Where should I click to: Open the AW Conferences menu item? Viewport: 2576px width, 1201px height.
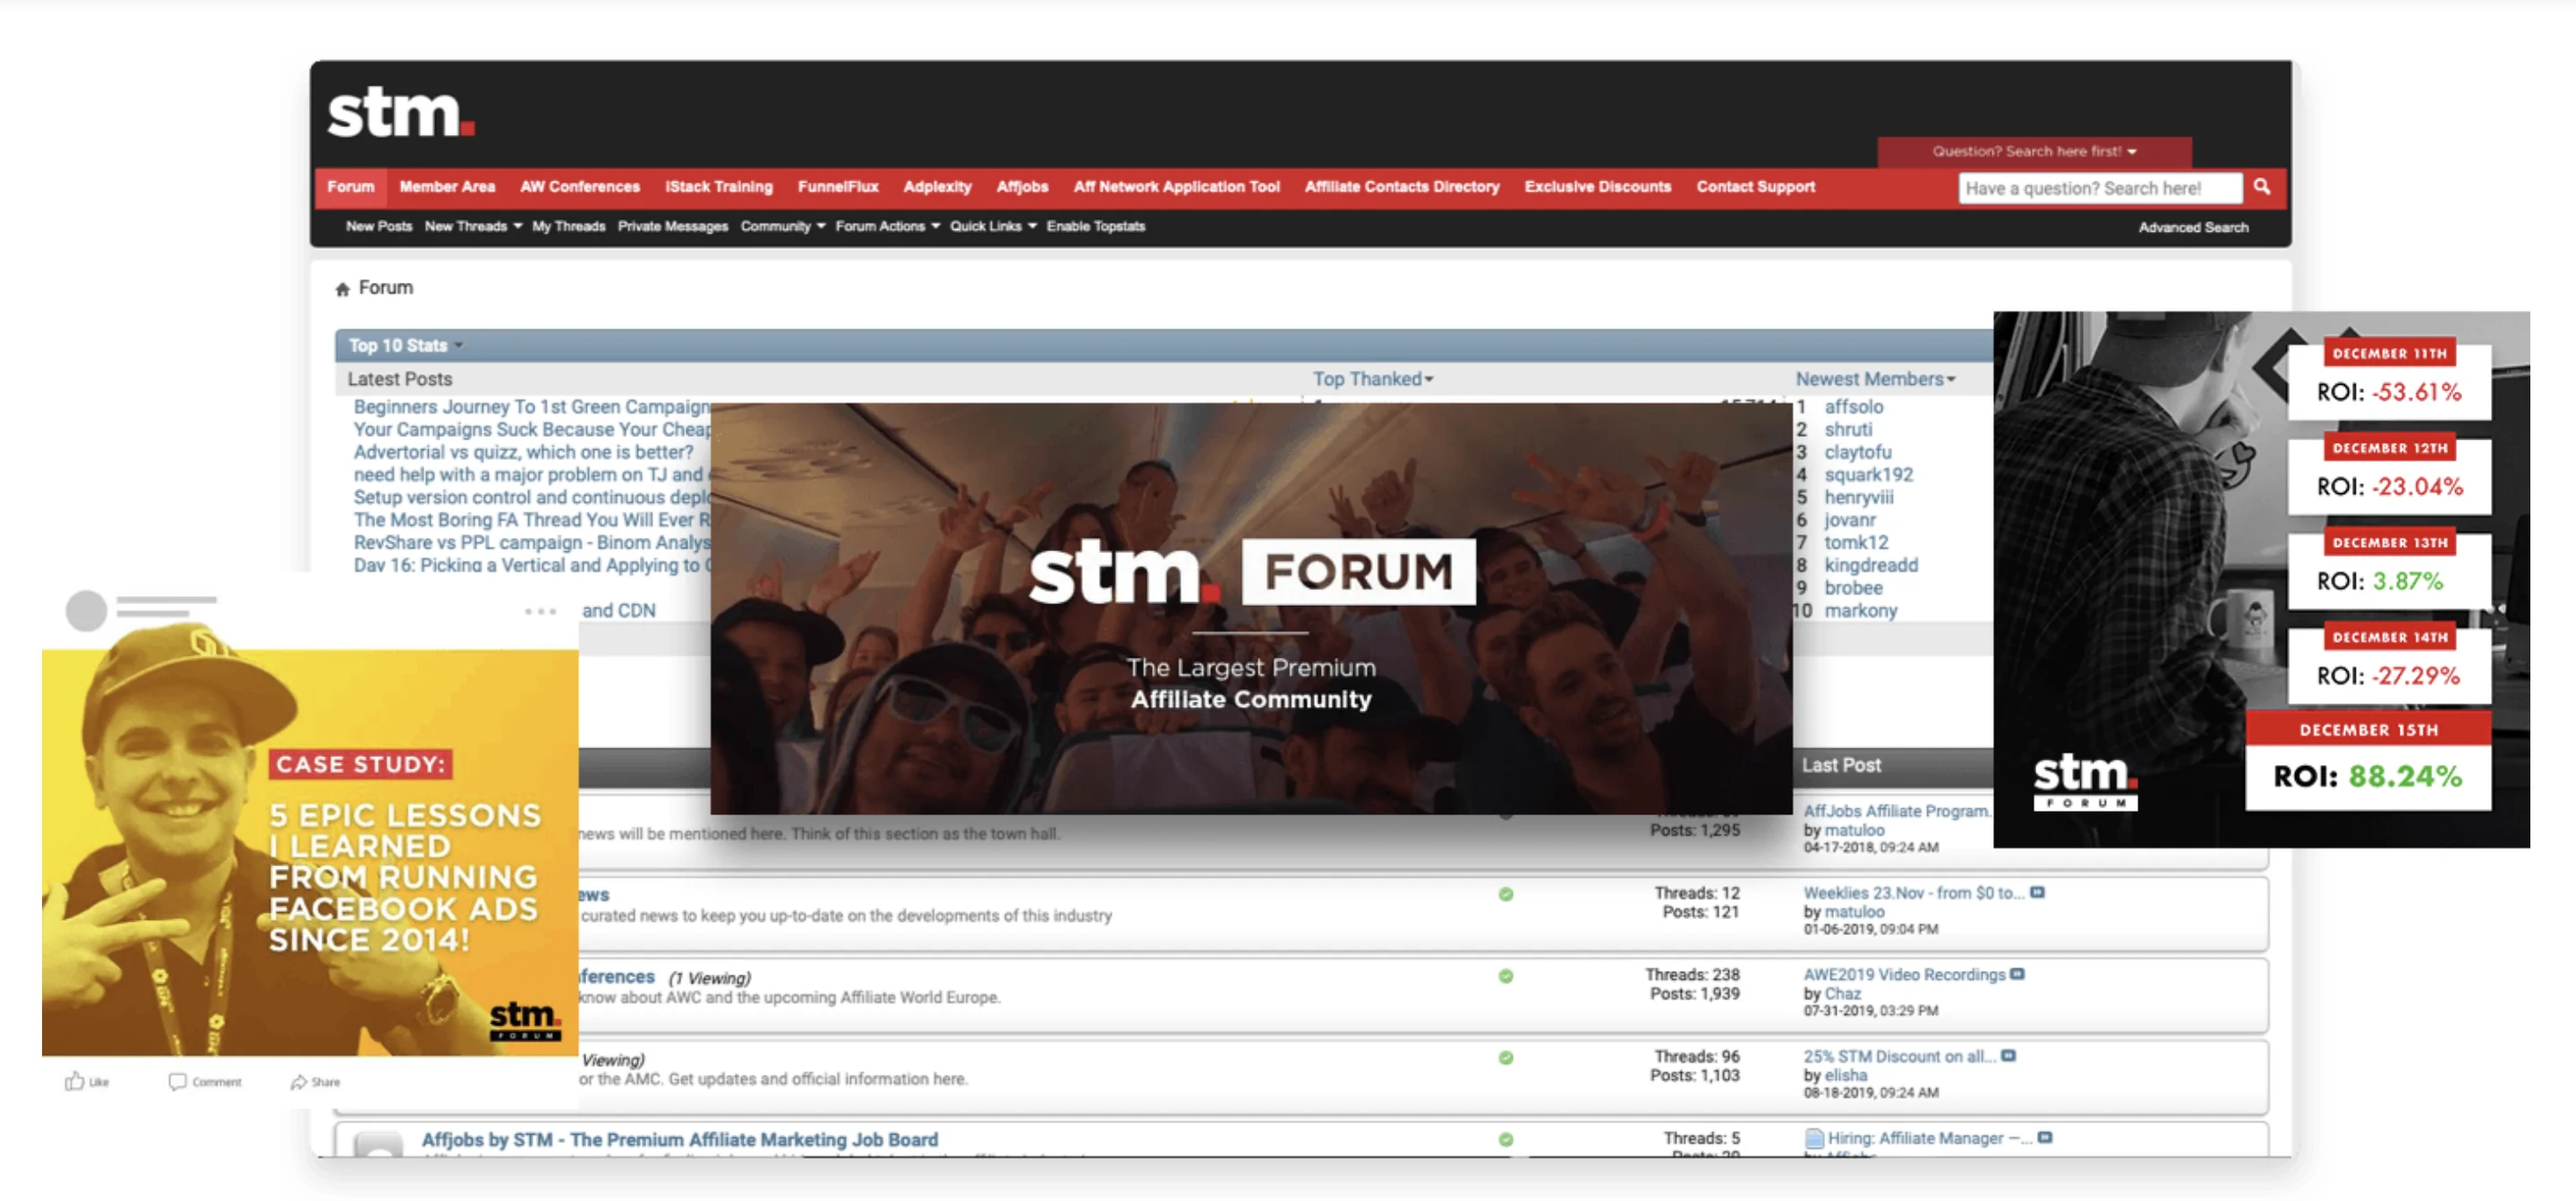click(579, 187)
